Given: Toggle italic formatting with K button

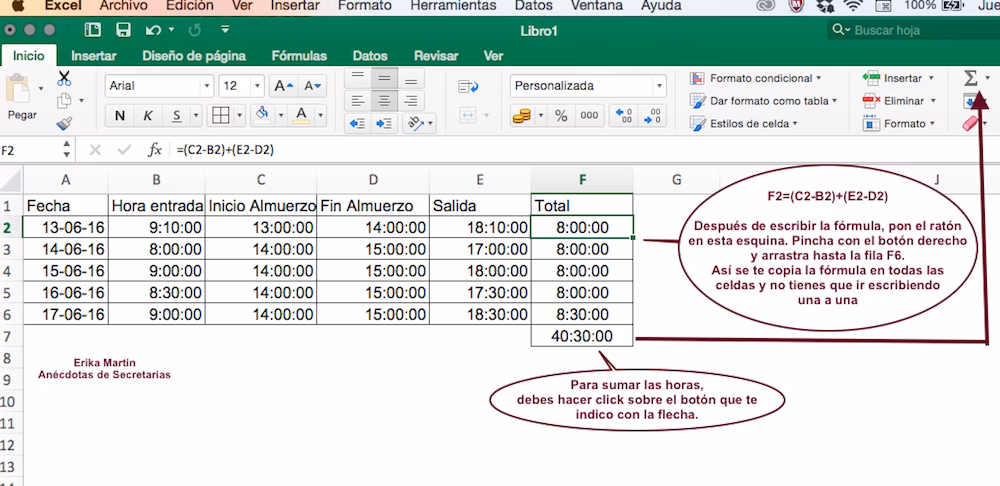Looking at the screenshot, I should point(148,115).
